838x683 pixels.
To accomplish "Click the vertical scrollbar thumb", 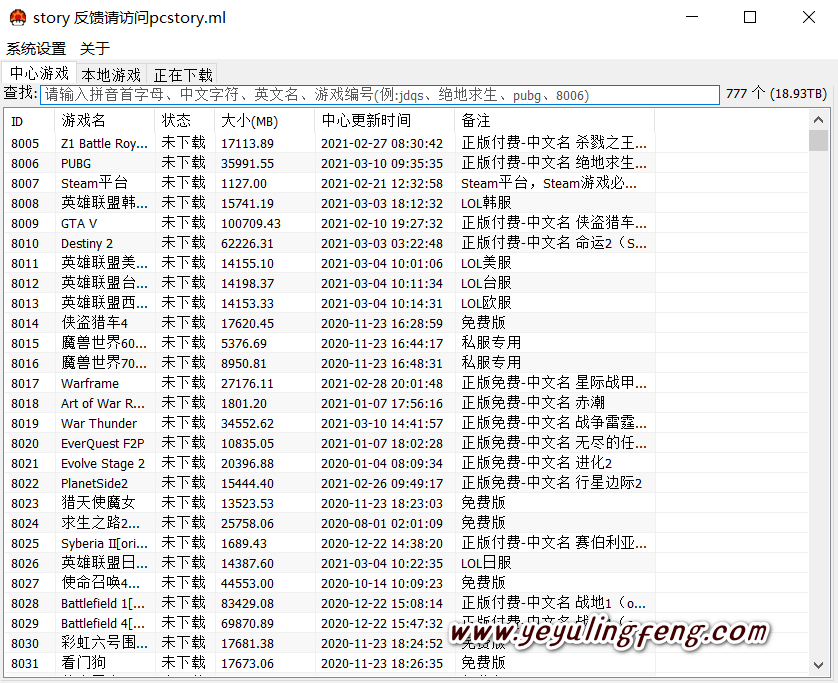I will pos(818,141).
